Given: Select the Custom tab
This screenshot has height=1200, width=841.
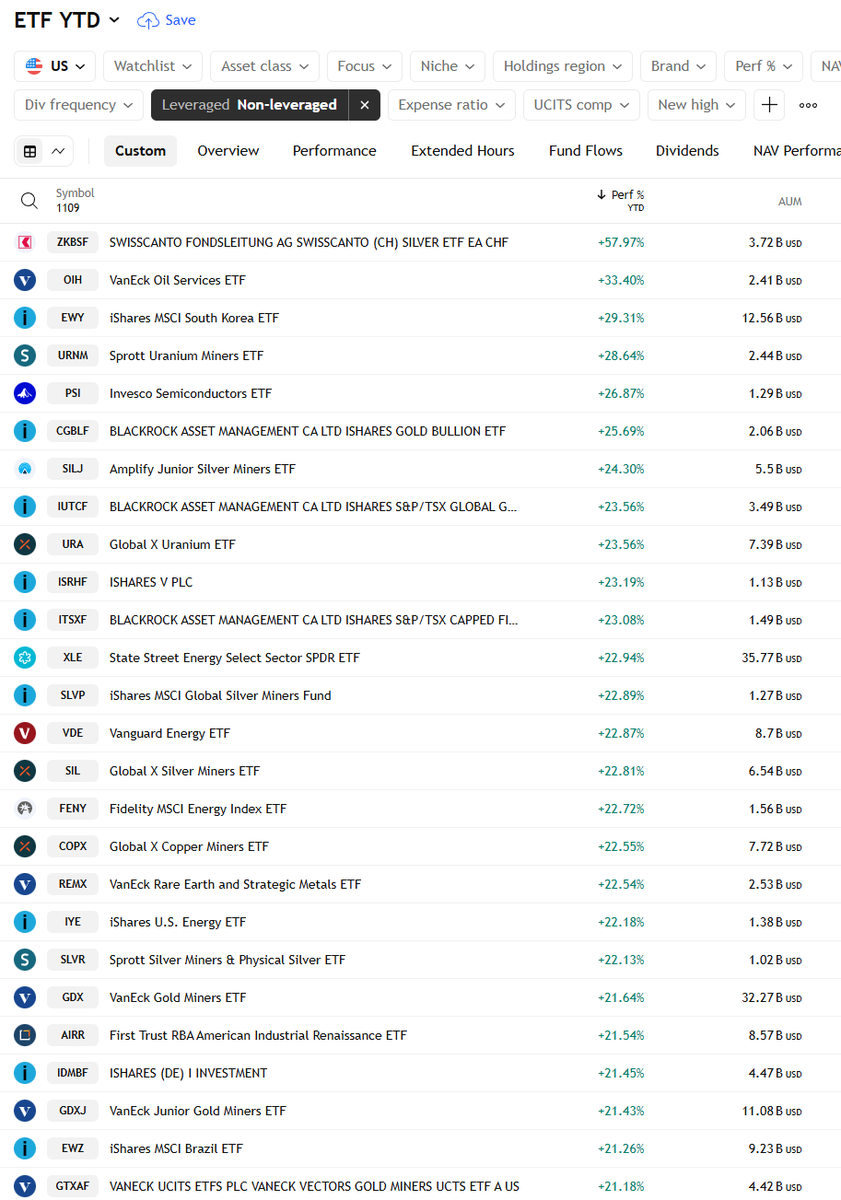Looking at the screenshot, I should coord(140,151).
